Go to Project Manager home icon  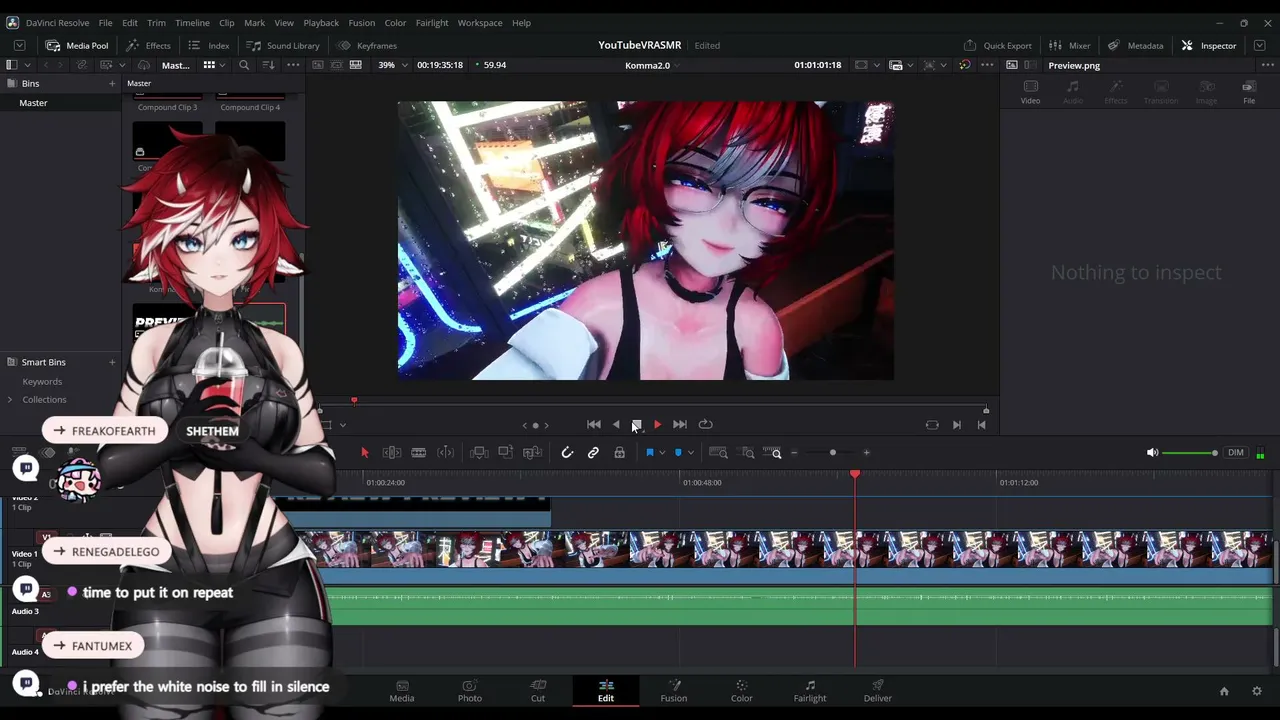(1224, 691)
